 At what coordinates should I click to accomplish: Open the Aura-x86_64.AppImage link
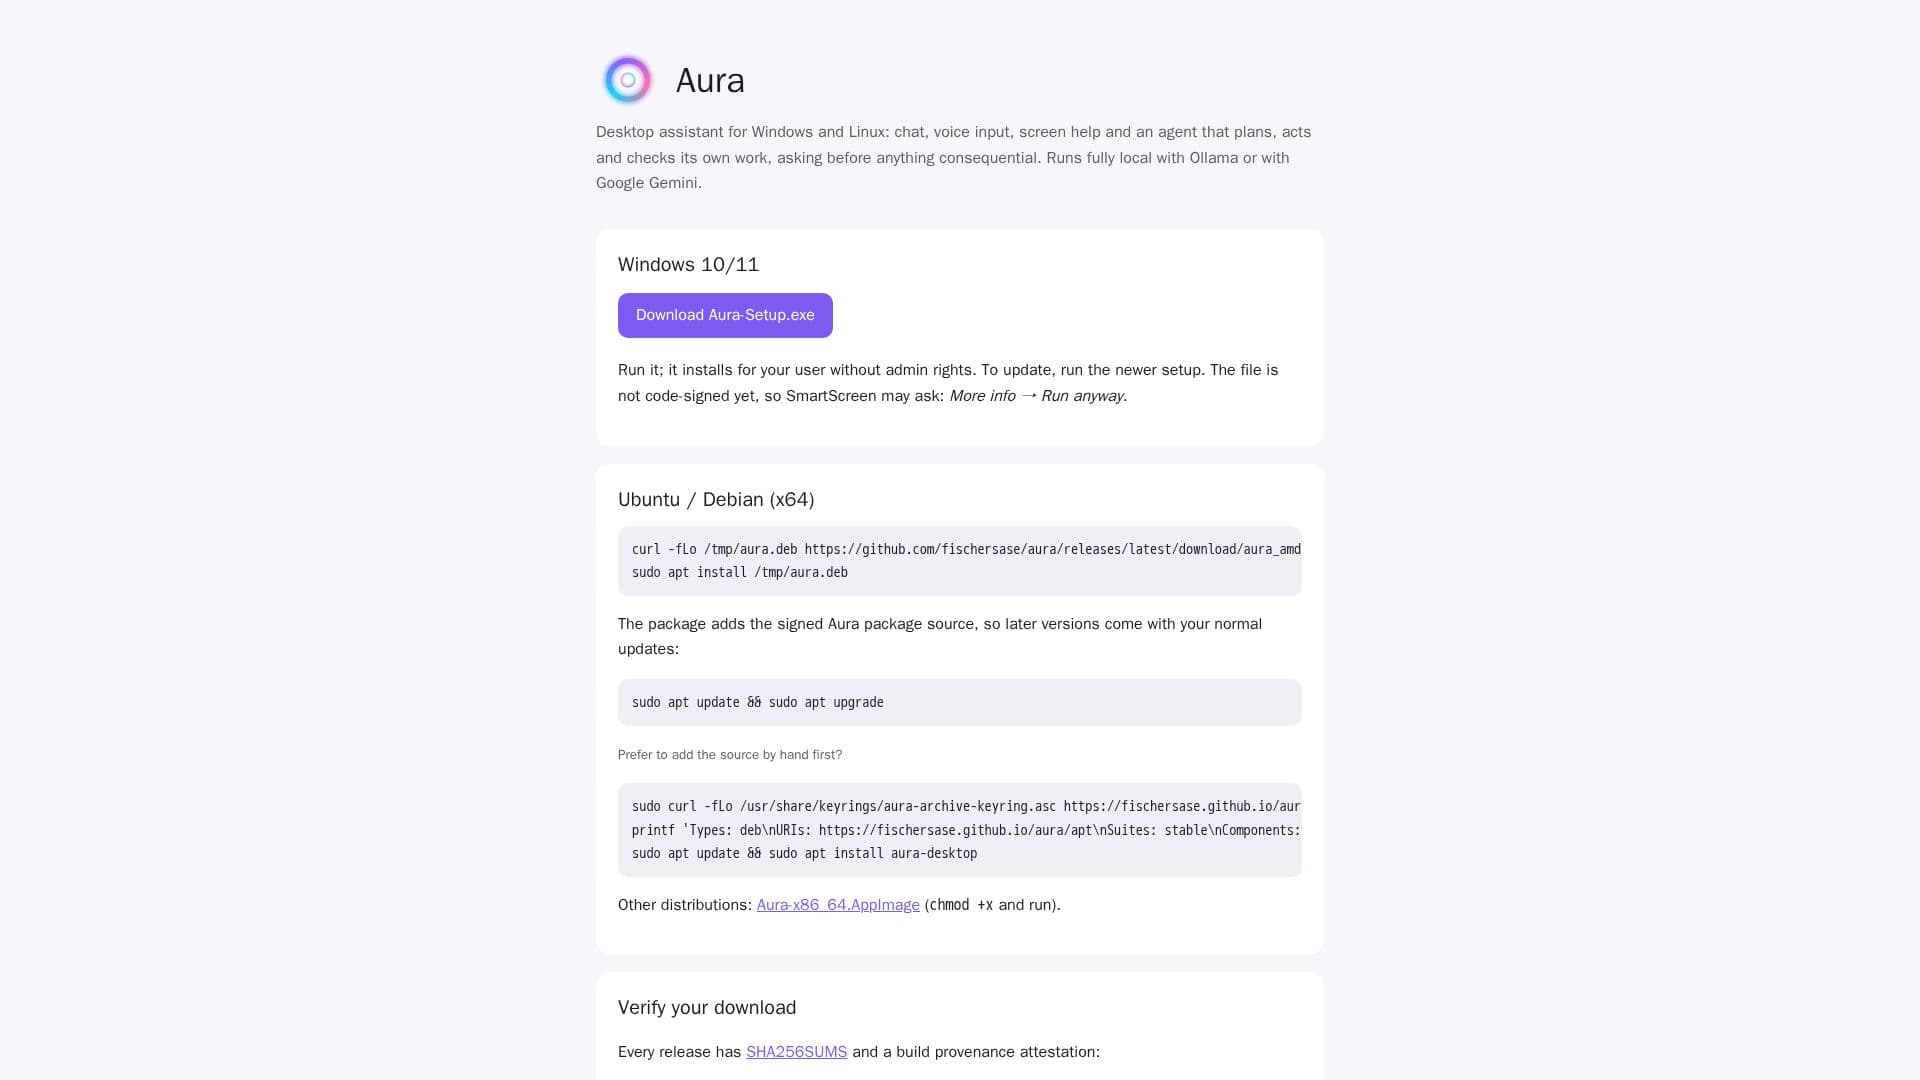838,905
